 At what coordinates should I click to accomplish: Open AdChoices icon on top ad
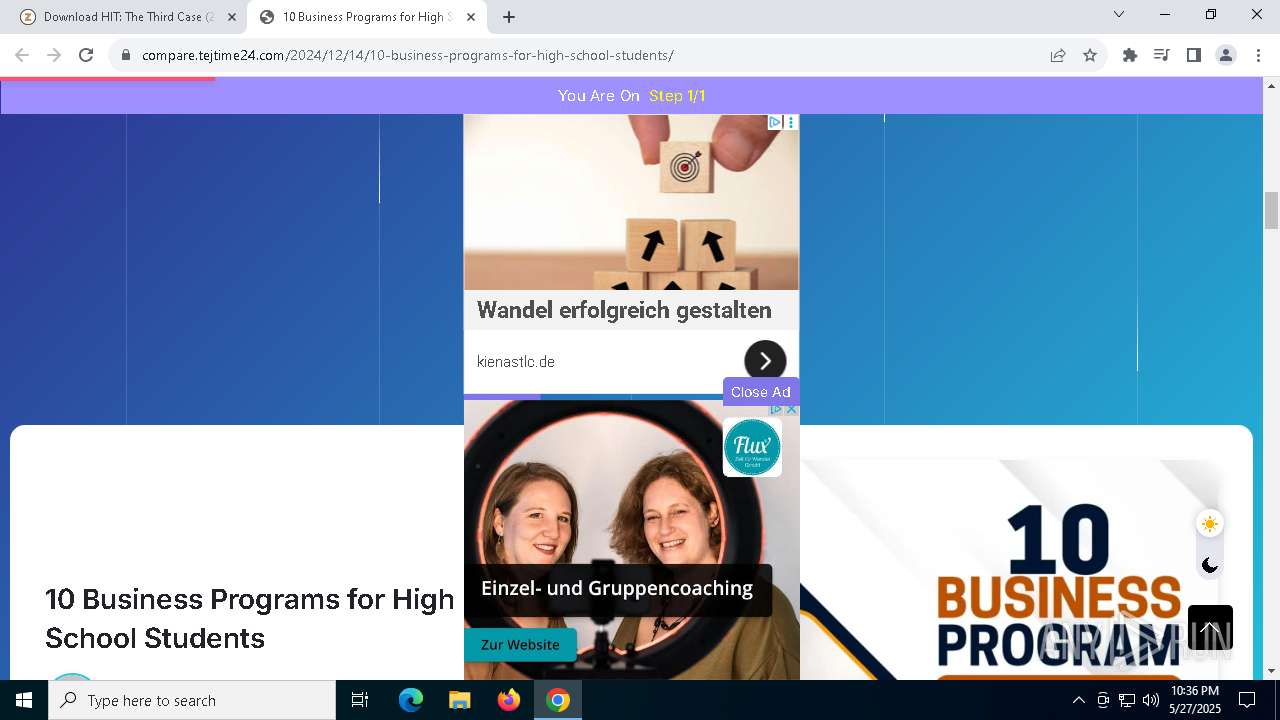pos(775,122)
